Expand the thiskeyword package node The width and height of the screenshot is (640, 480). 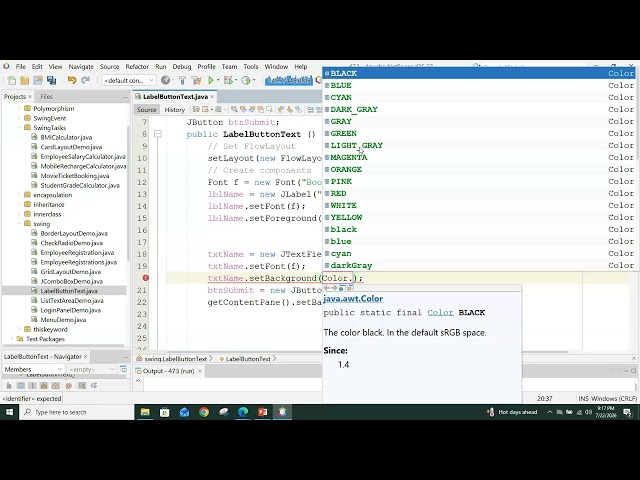click(19, 329)
